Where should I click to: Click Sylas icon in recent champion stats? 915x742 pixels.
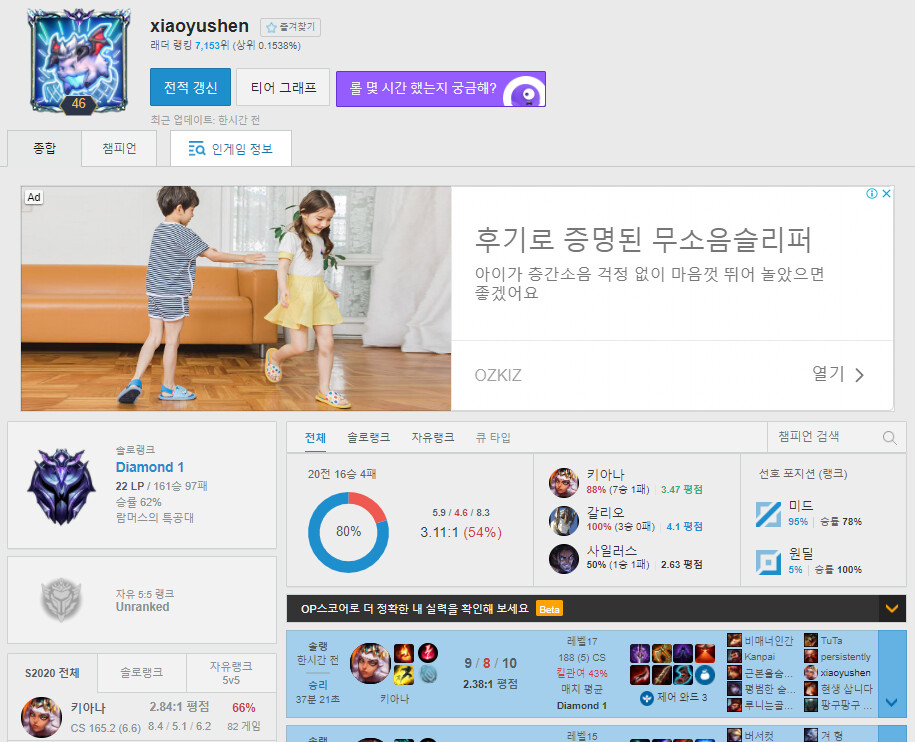point(563,558)
